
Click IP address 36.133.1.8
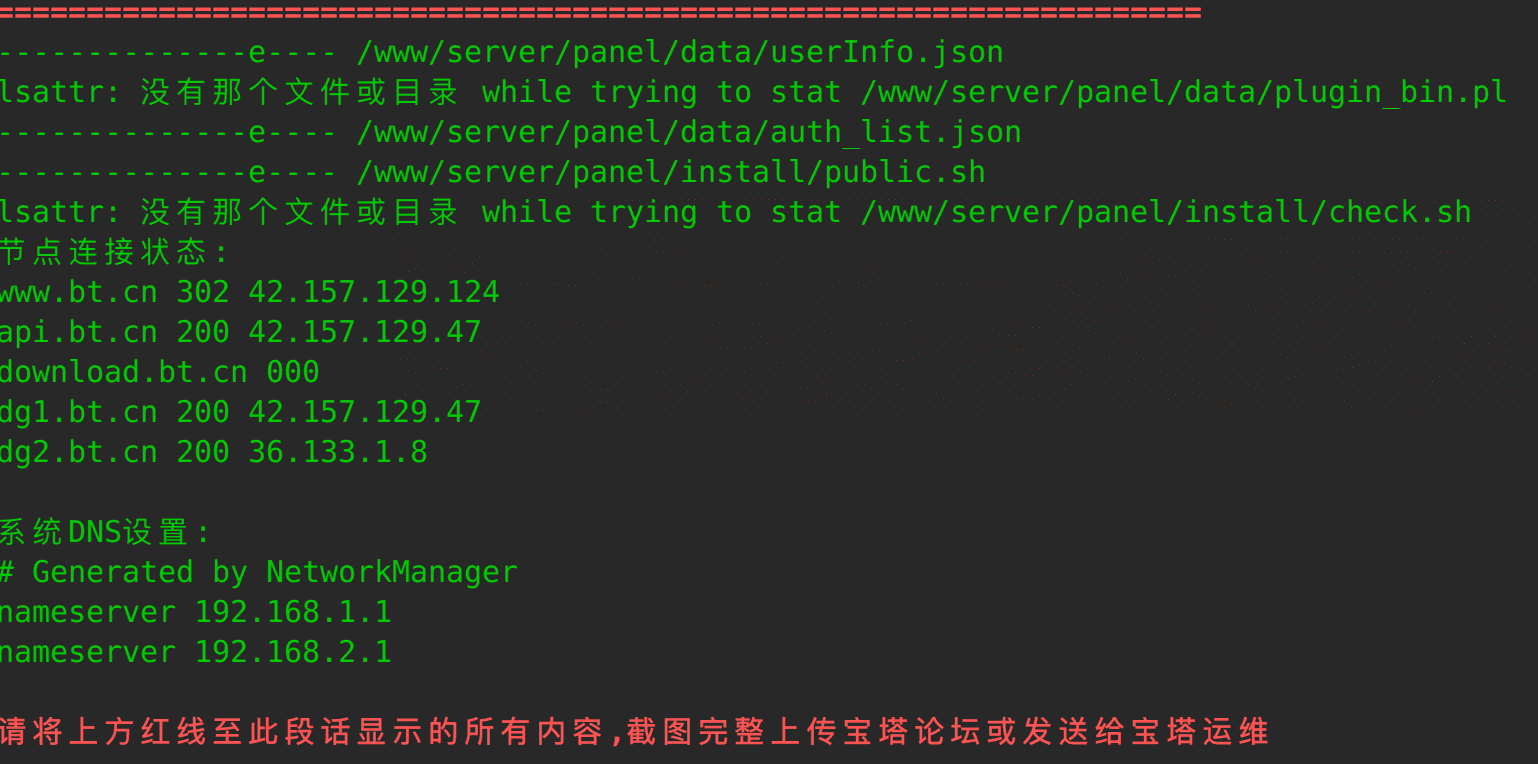pos(338,452)
